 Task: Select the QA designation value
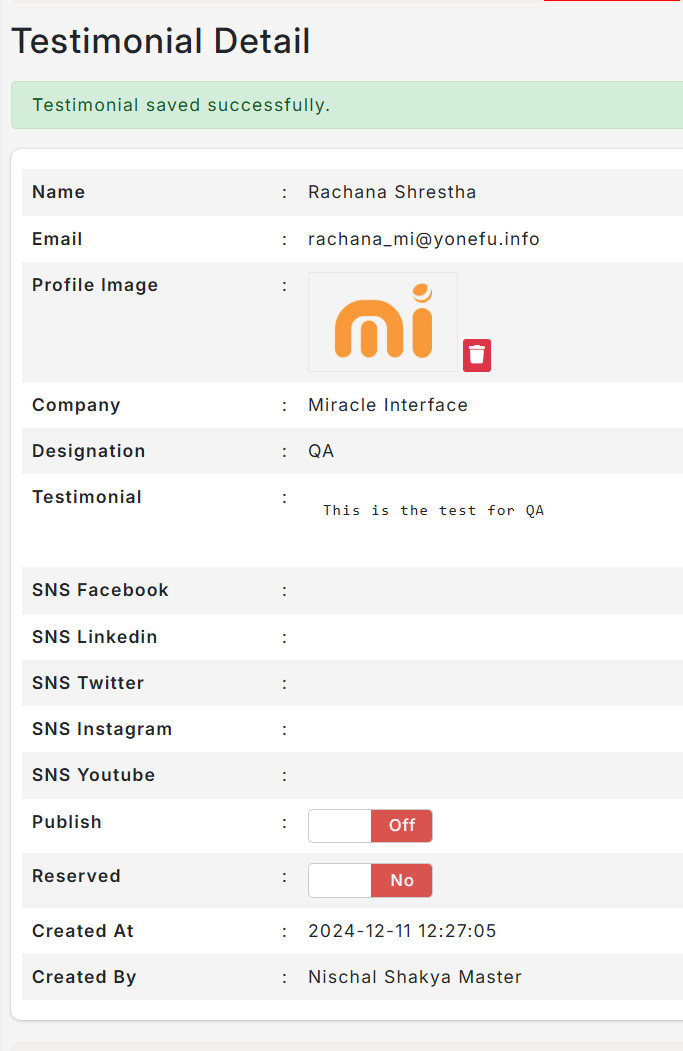coord(321,451)
